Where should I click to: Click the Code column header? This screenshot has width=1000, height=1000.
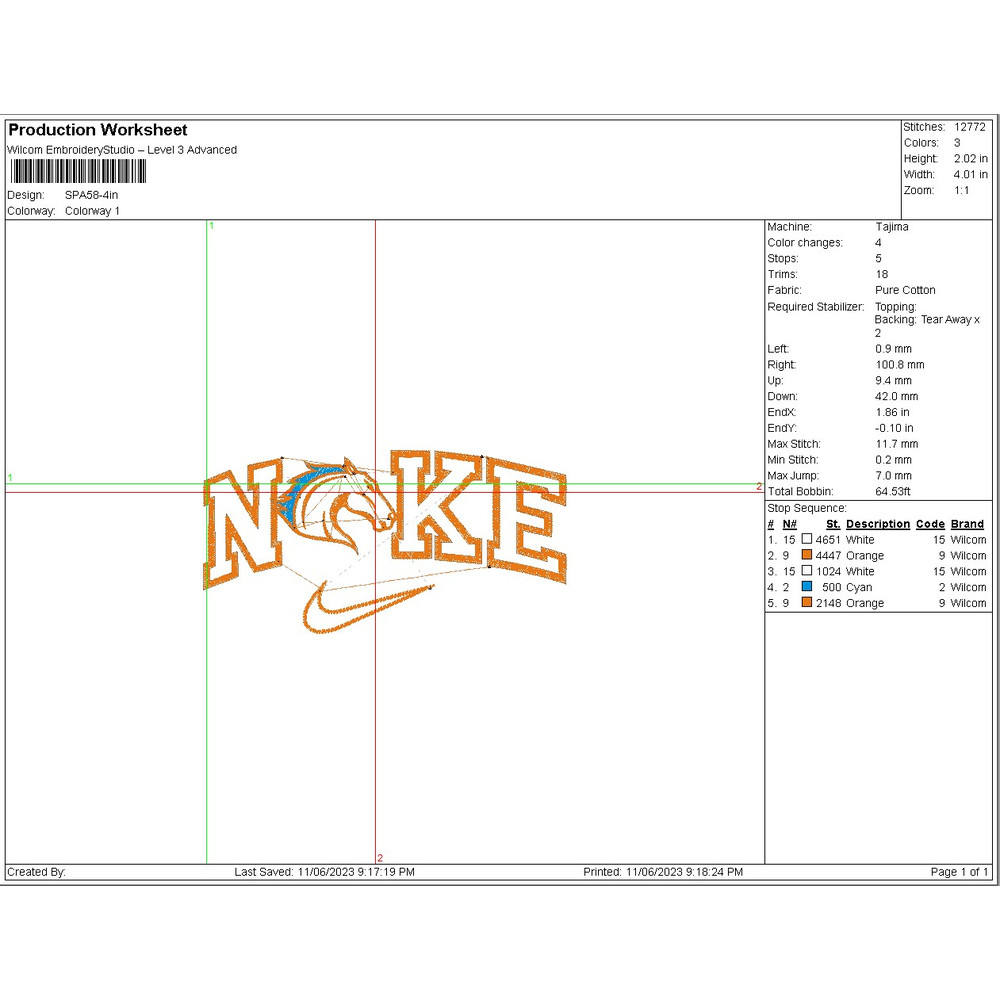point(930,524)
